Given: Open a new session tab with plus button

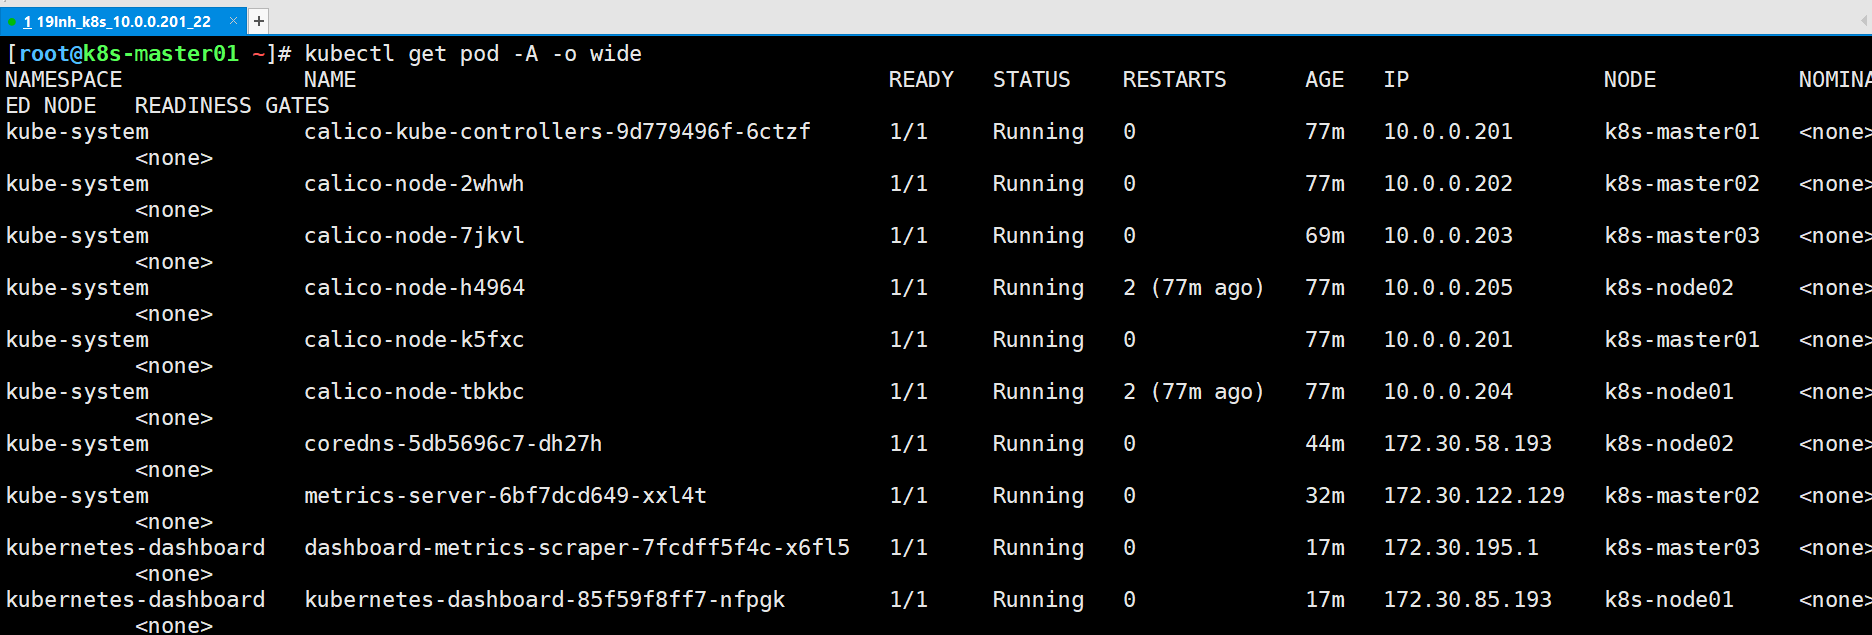Looking at the screenshot, I should tap(258, 21).
